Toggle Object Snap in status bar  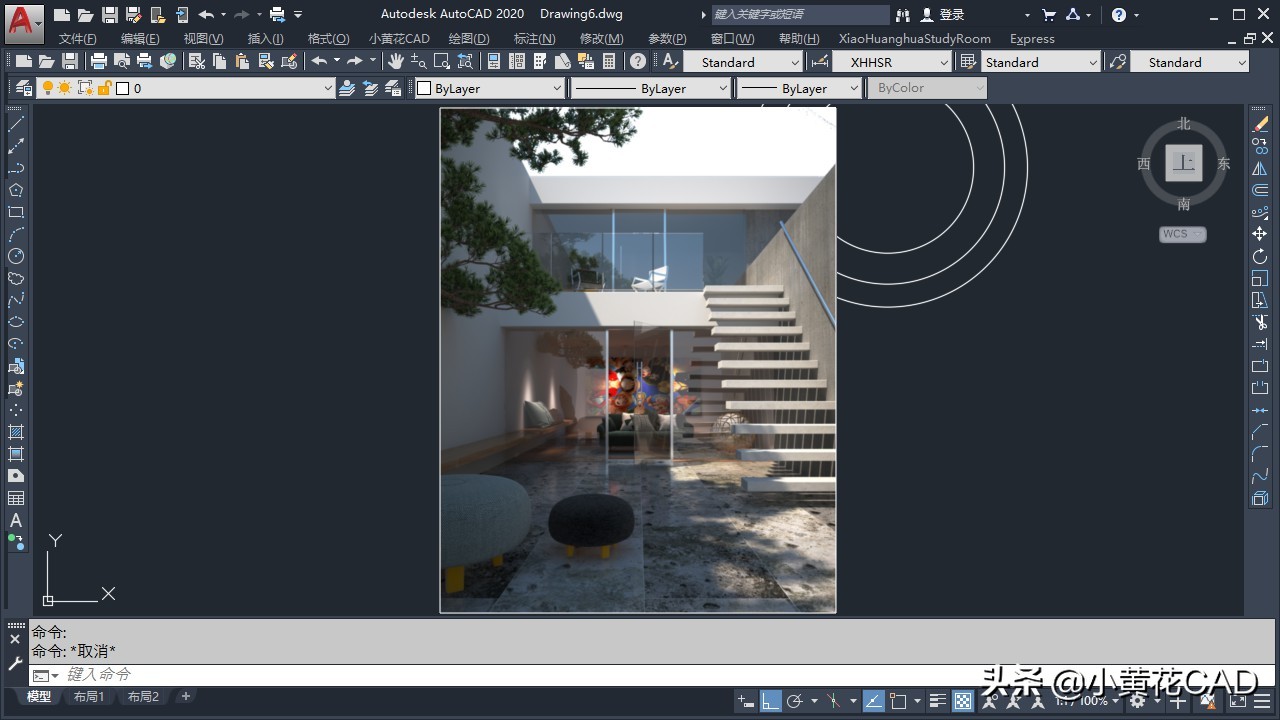[898, 701]
